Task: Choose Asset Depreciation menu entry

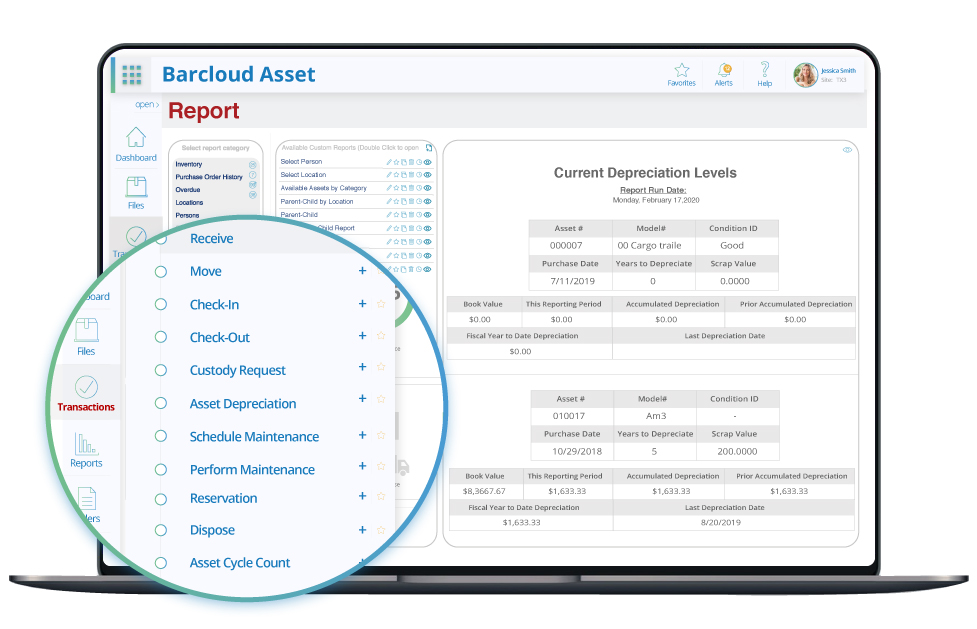Action: 243,404
